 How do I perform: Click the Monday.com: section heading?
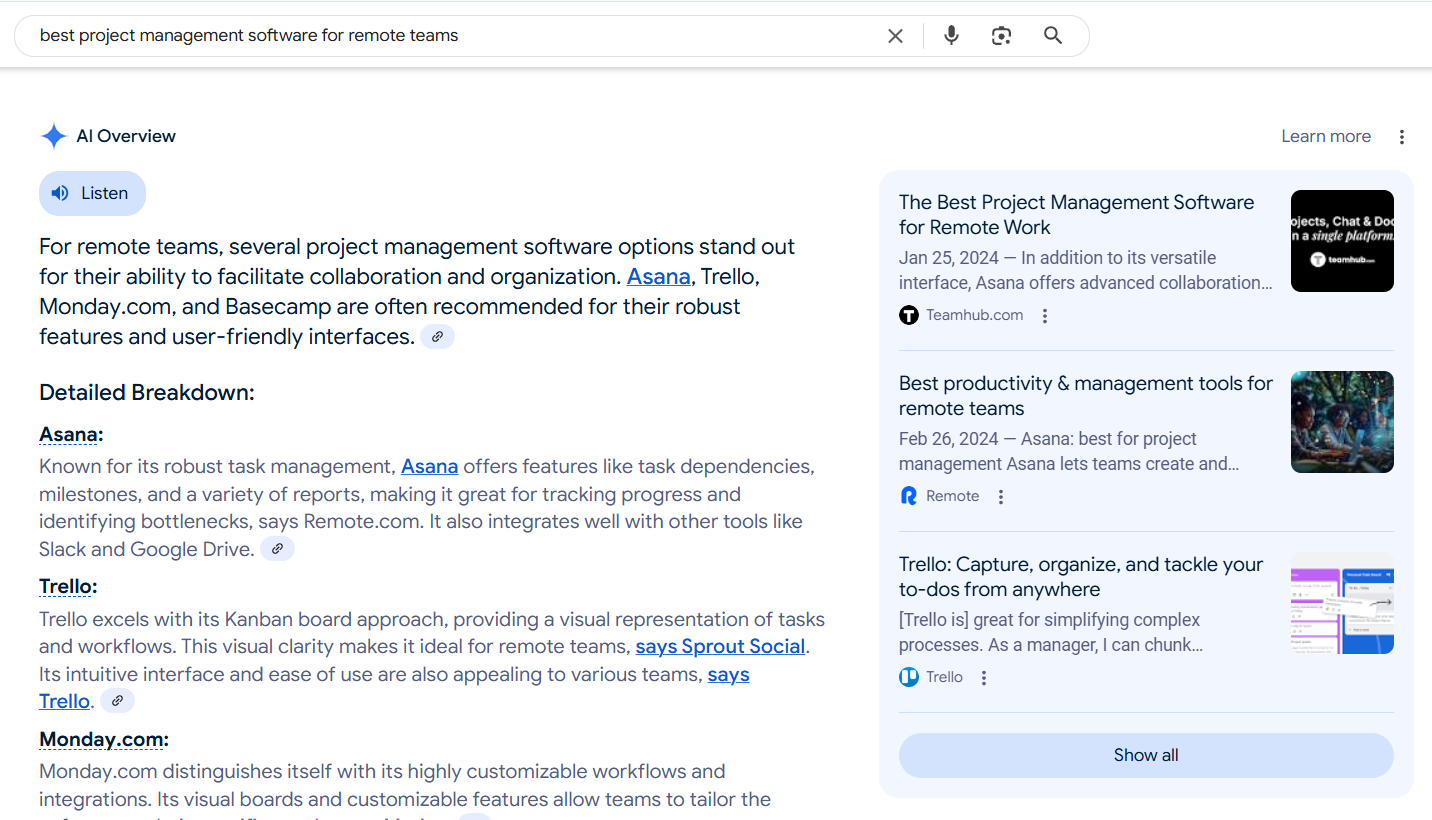point(104,739)
